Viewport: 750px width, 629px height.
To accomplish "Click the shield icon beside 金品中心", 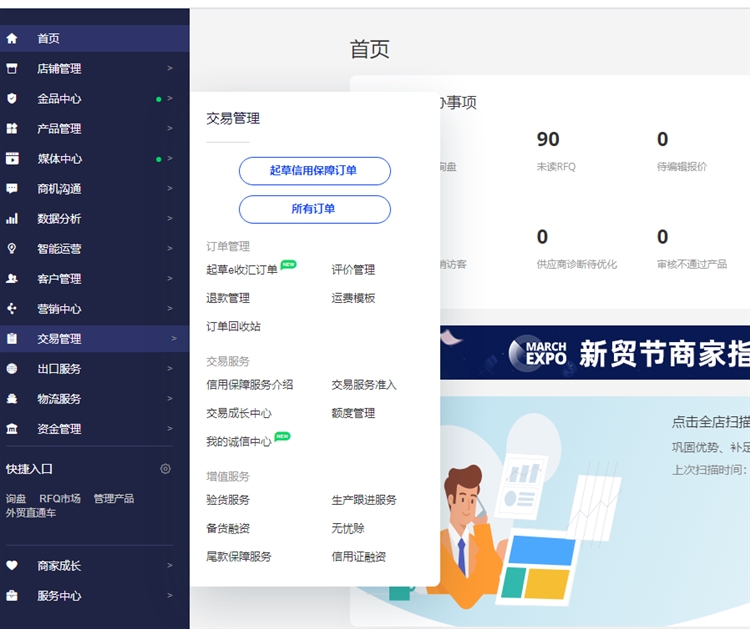I will point(12,99).
